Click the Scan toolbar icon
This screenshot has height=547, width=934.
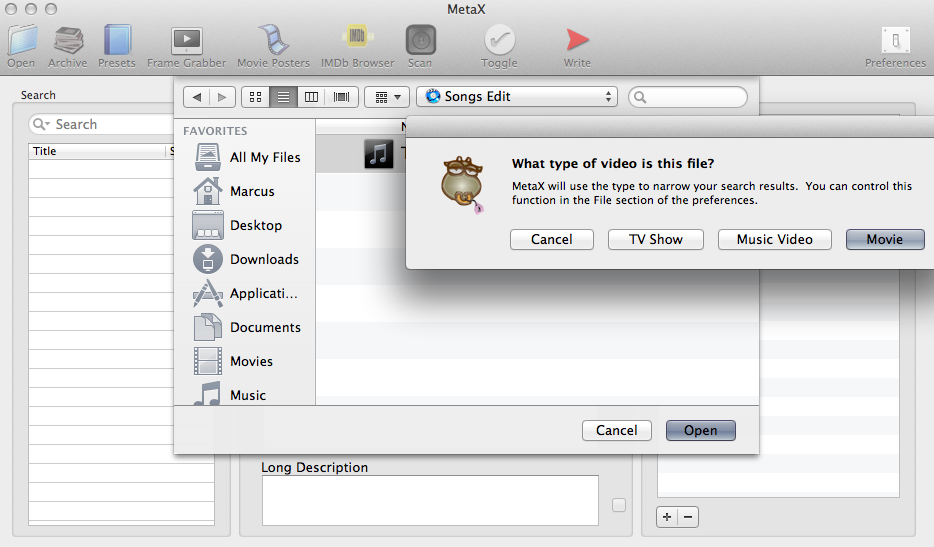point(421,41)
